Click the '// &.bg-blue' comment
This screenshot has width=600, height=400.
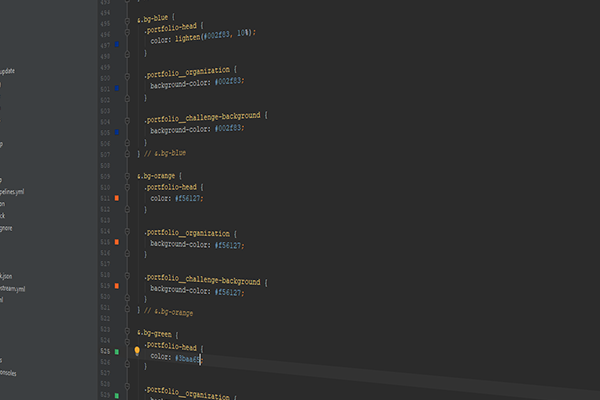pos(165,153)
